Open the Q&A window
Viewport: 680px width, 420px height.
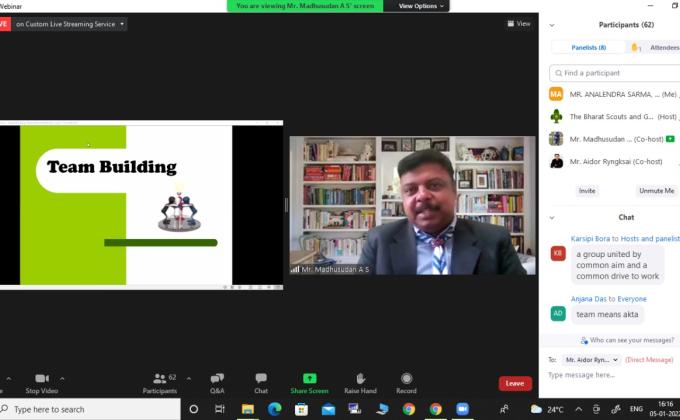point(217,379)
